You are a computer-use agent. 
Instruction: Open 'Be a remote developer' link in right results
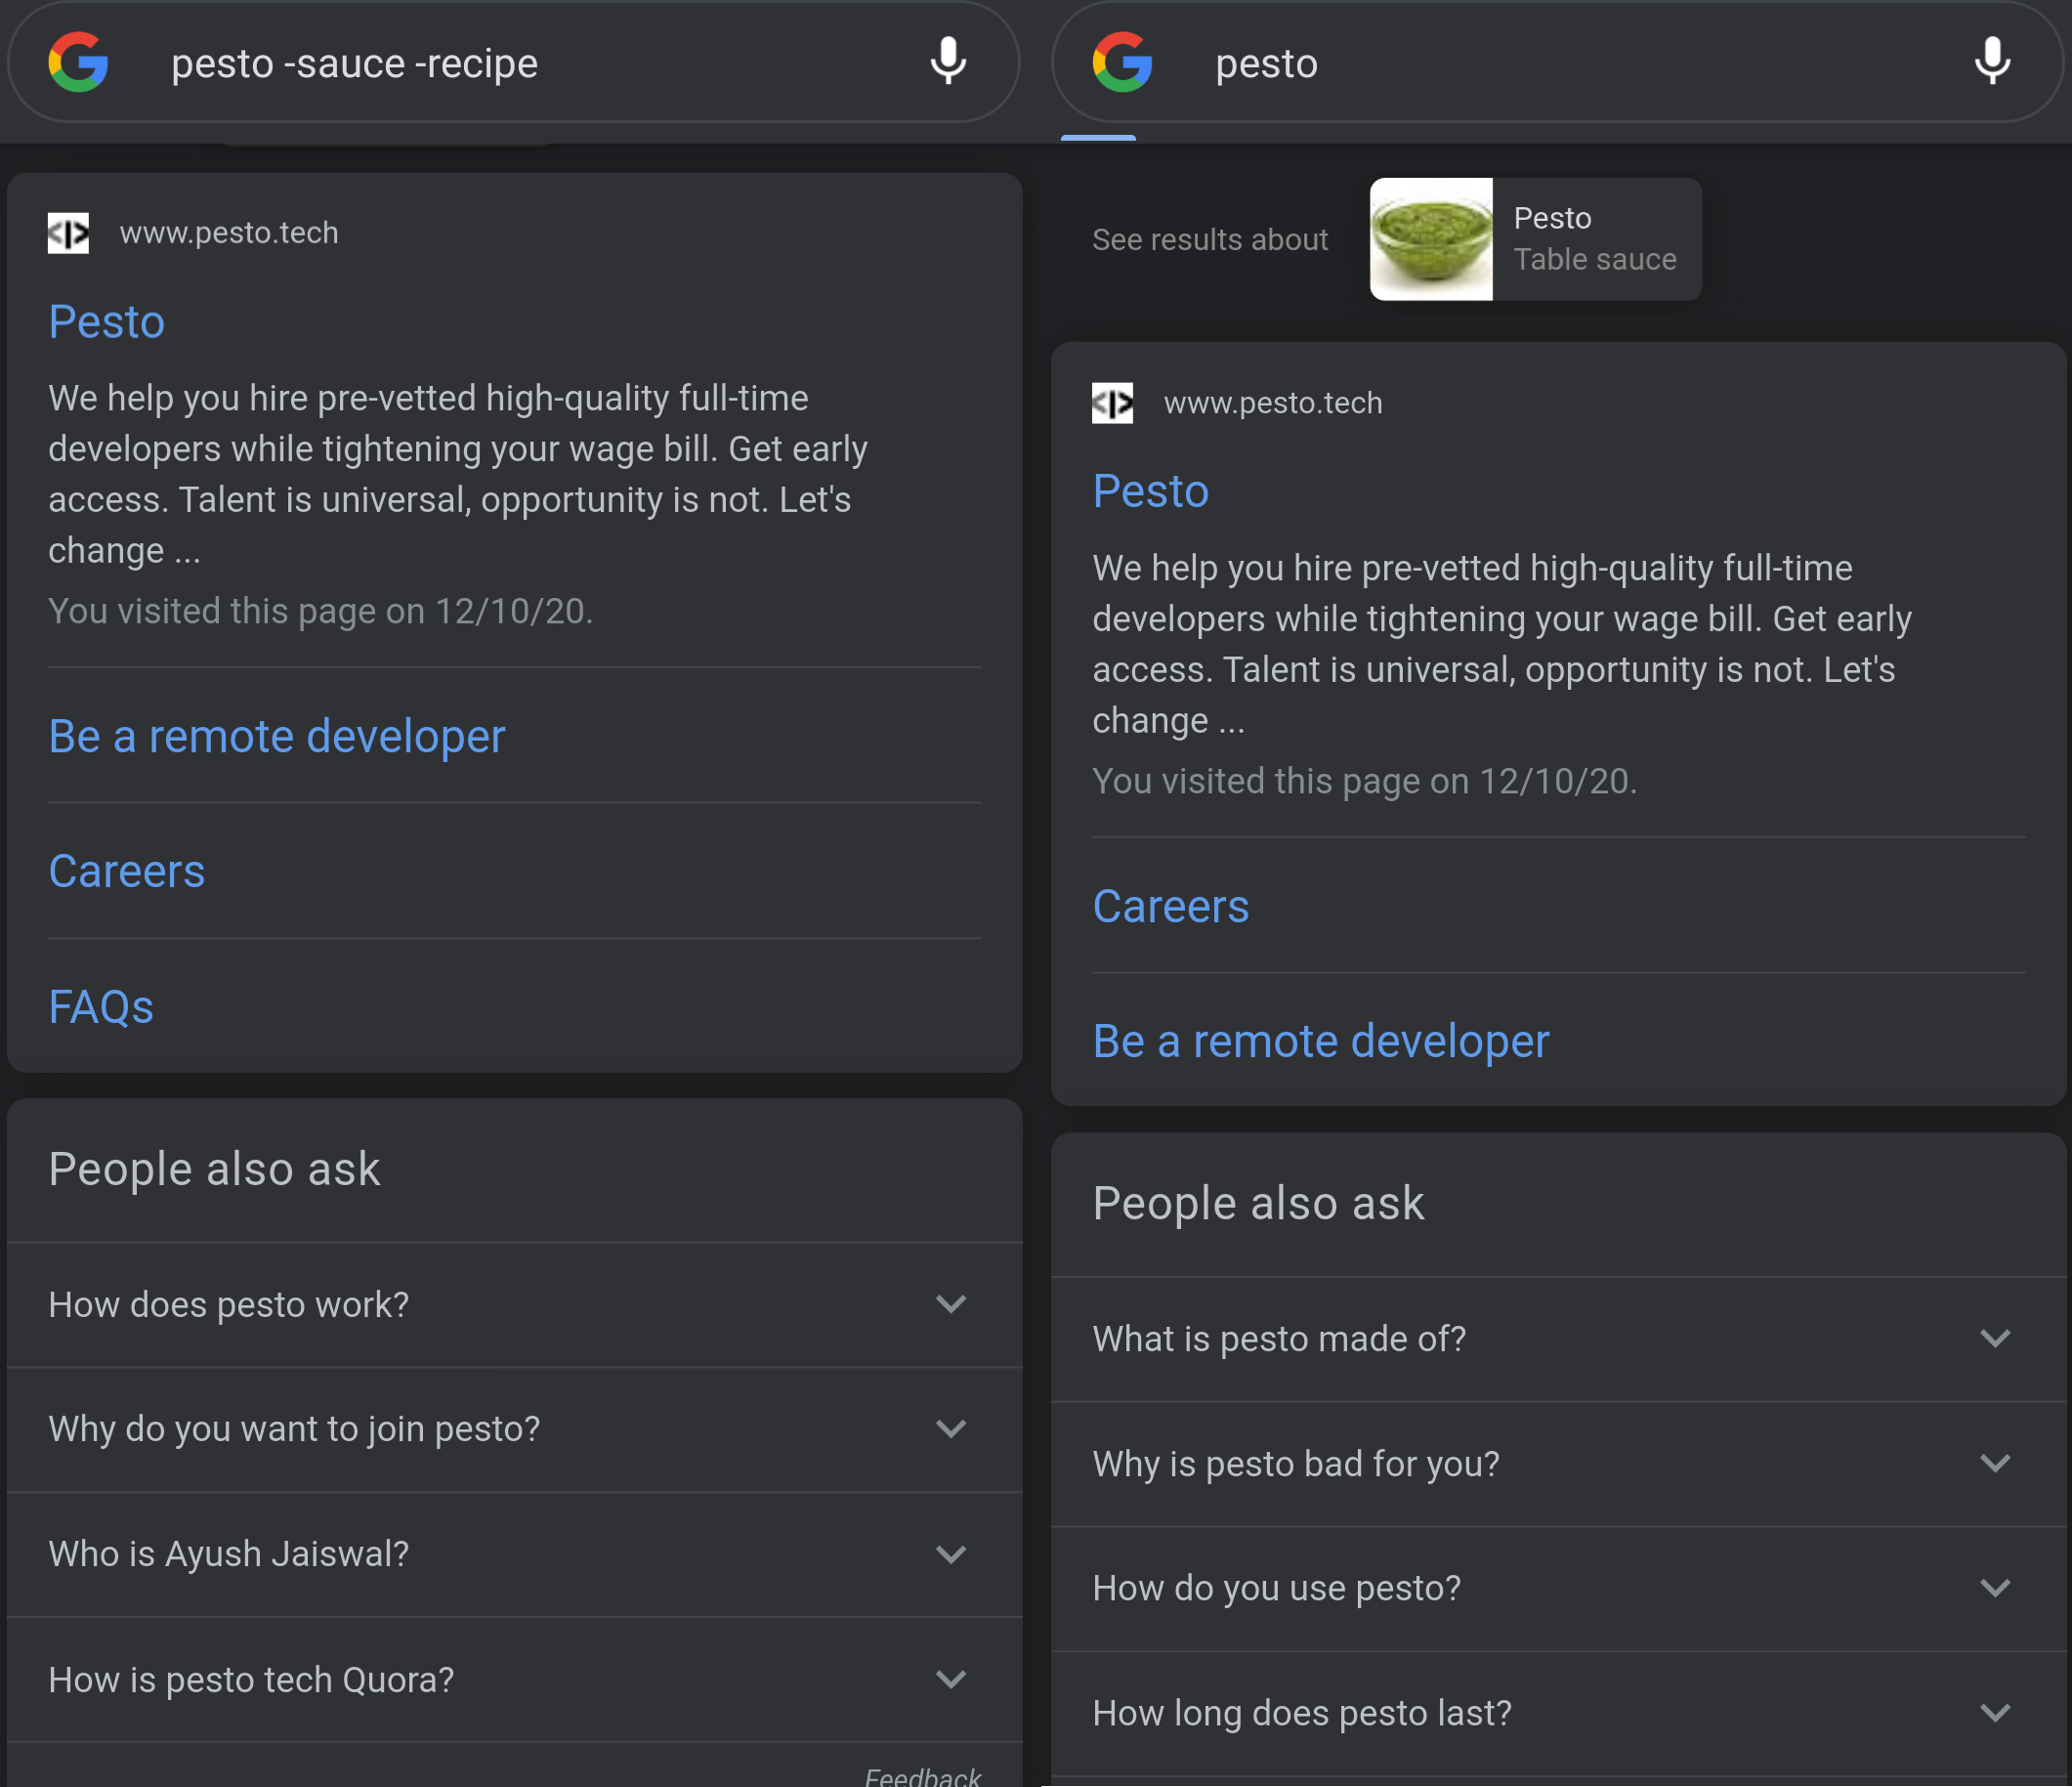(1321, 1042)
